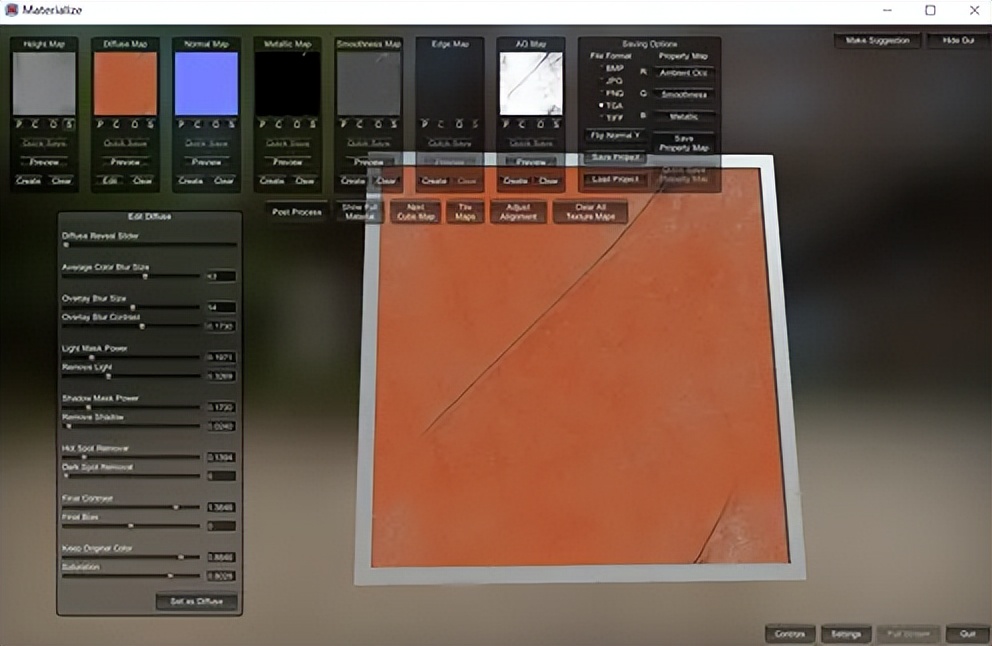The image size is (992, 646).
Task: Click the Quit button
Action: pyautogui.click(x=967, y=633)
